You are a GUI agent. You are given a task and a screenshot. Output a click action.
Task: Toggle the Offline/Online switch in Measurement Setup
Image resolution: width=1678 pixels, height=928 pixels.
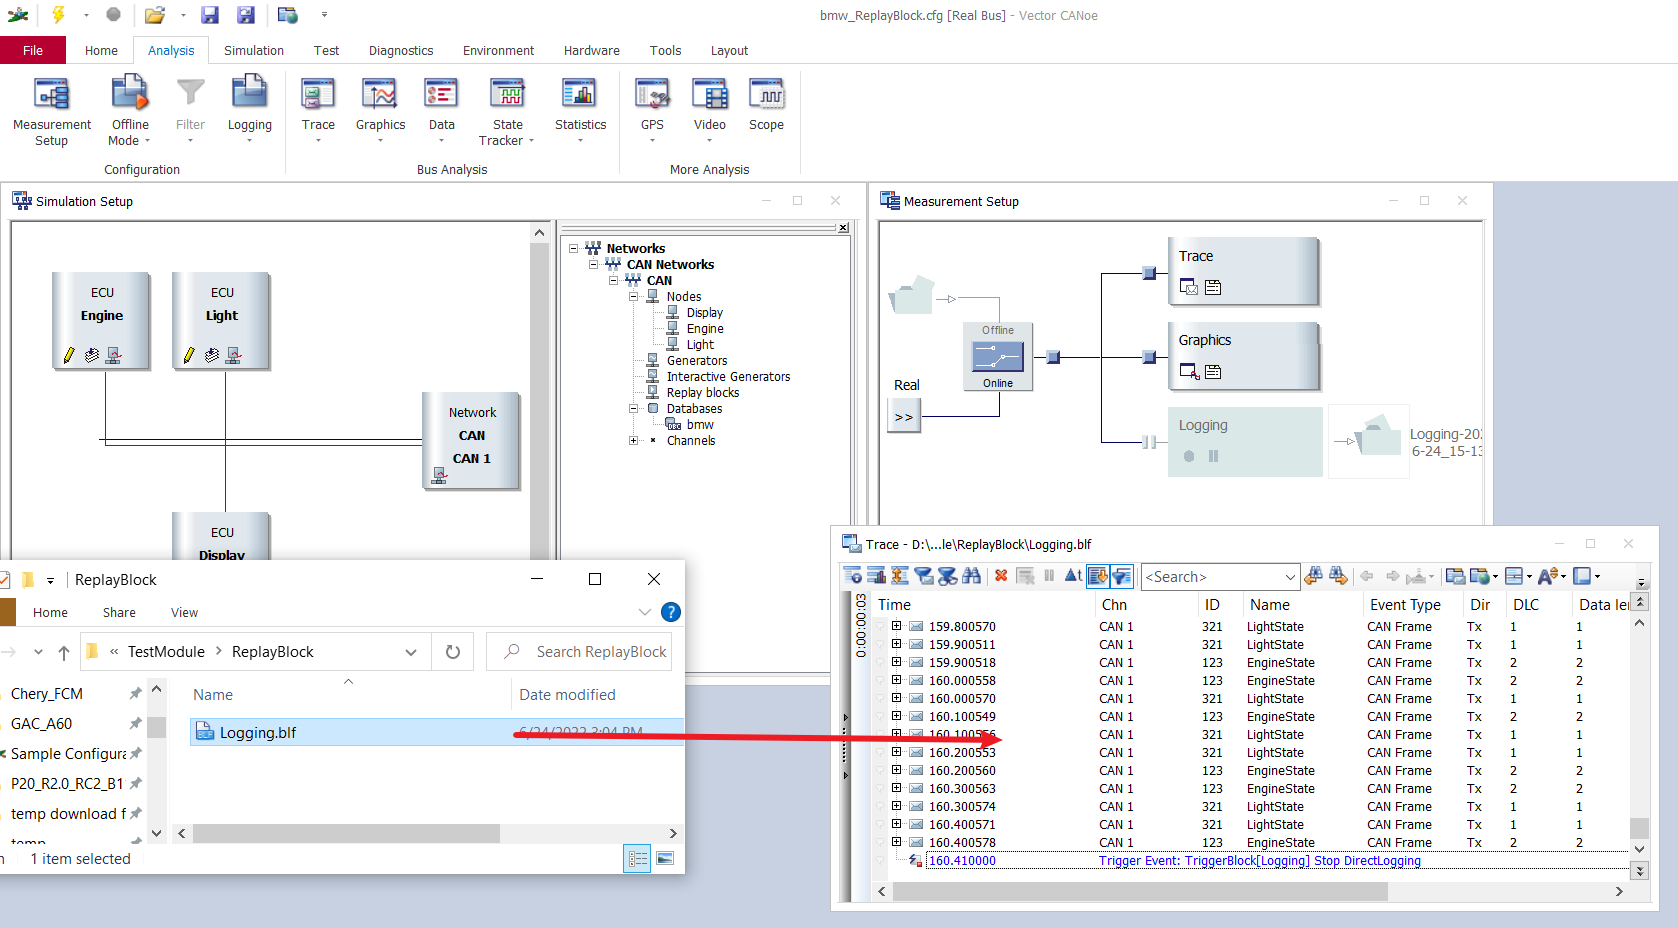(998, 357)
